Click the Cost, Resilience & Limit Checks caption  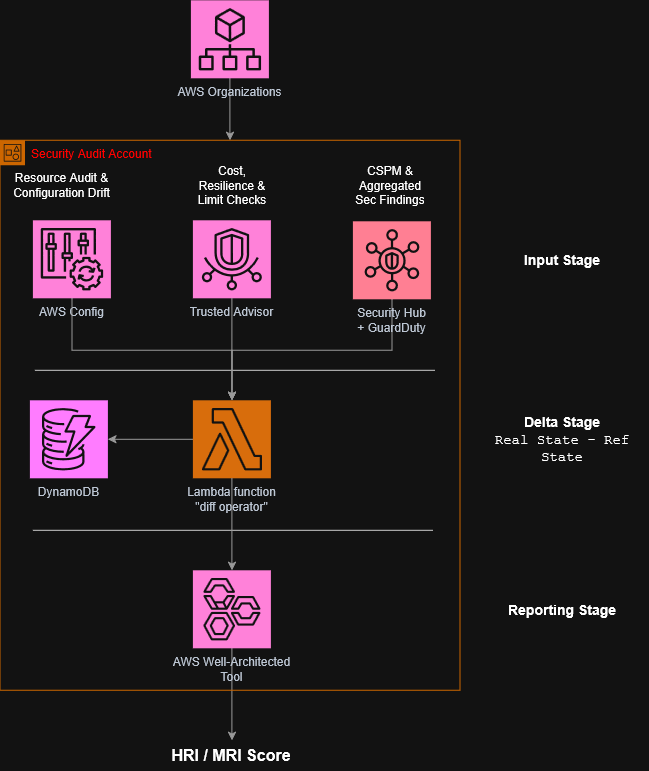pyautogui.click(x=232, y=185)
